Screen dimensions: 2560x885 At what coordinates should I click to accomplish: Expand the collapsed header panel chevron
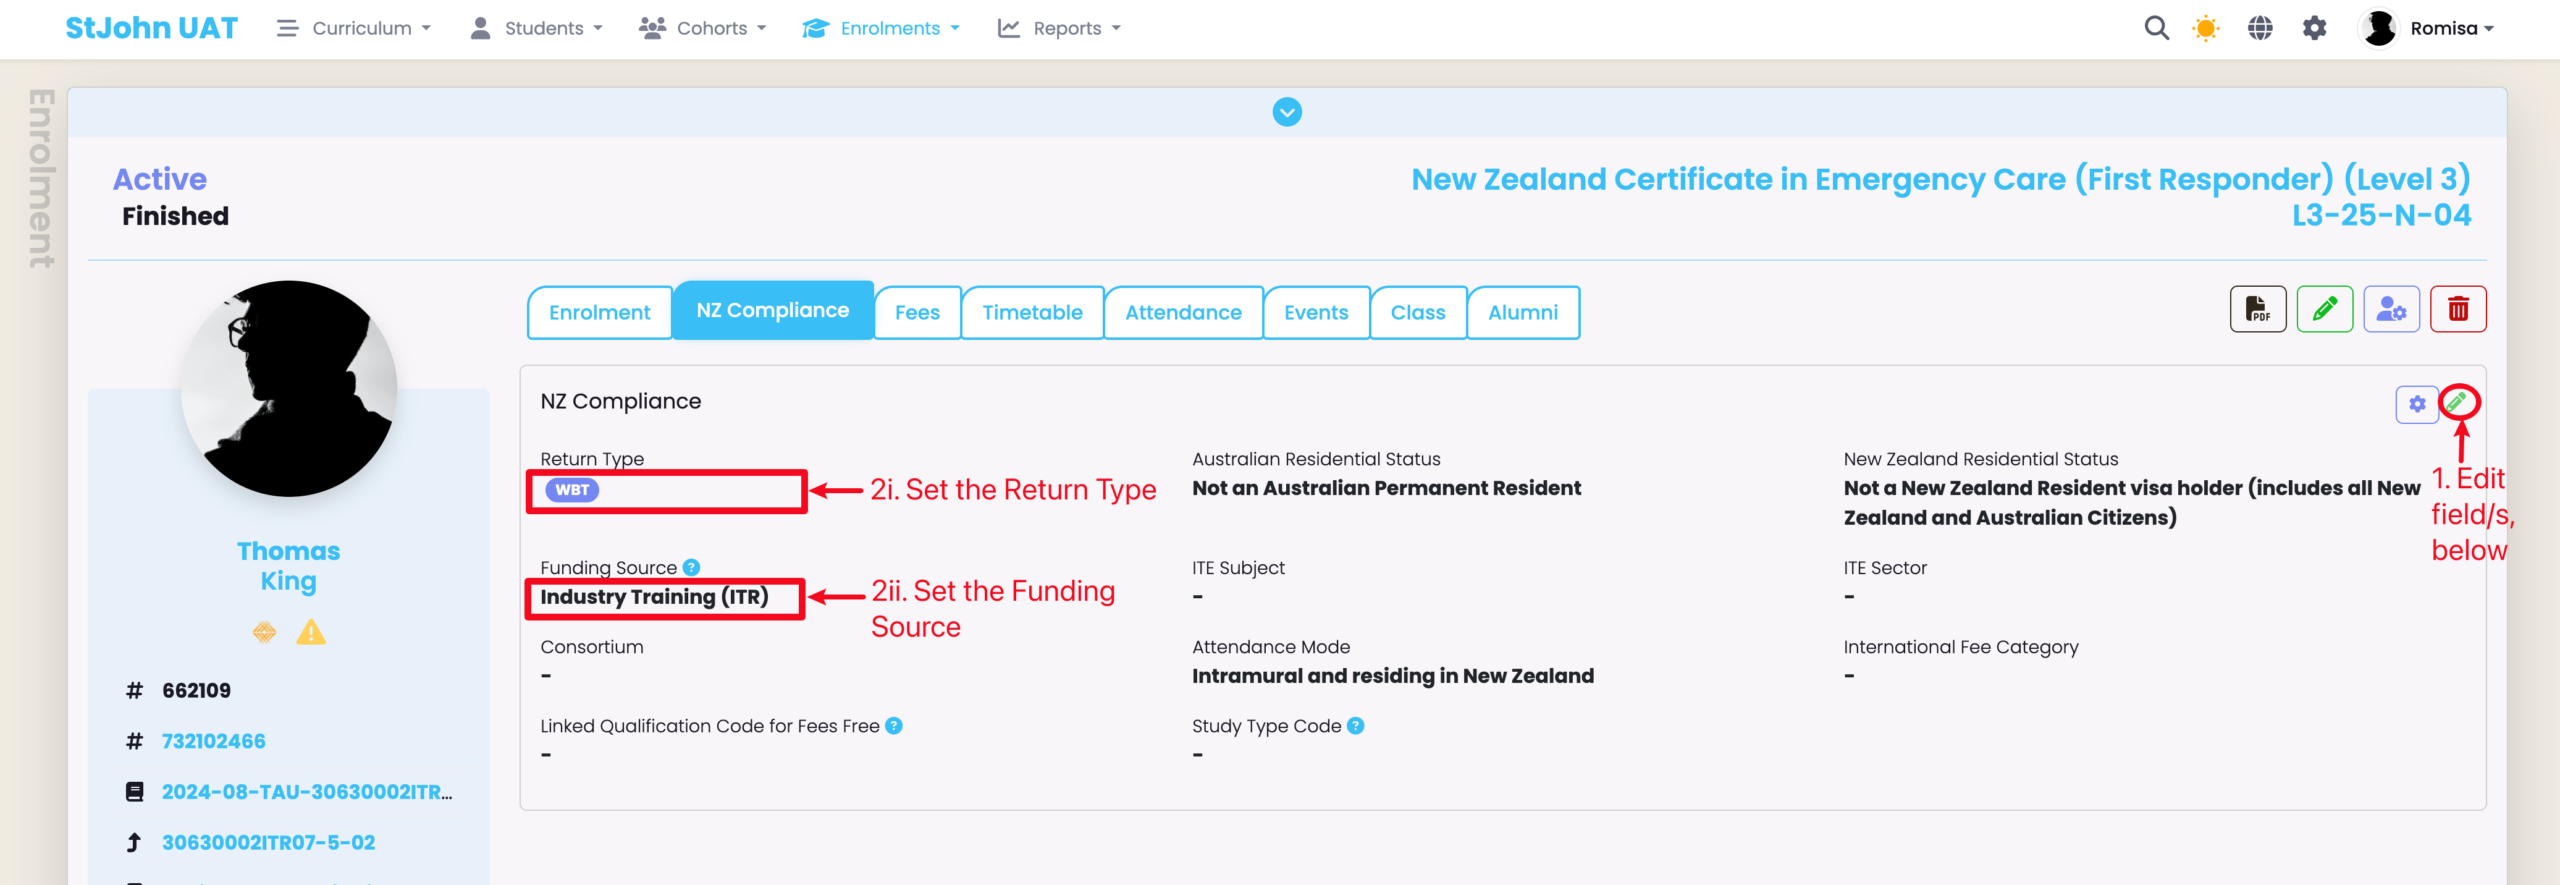[x=1287, y=112]
